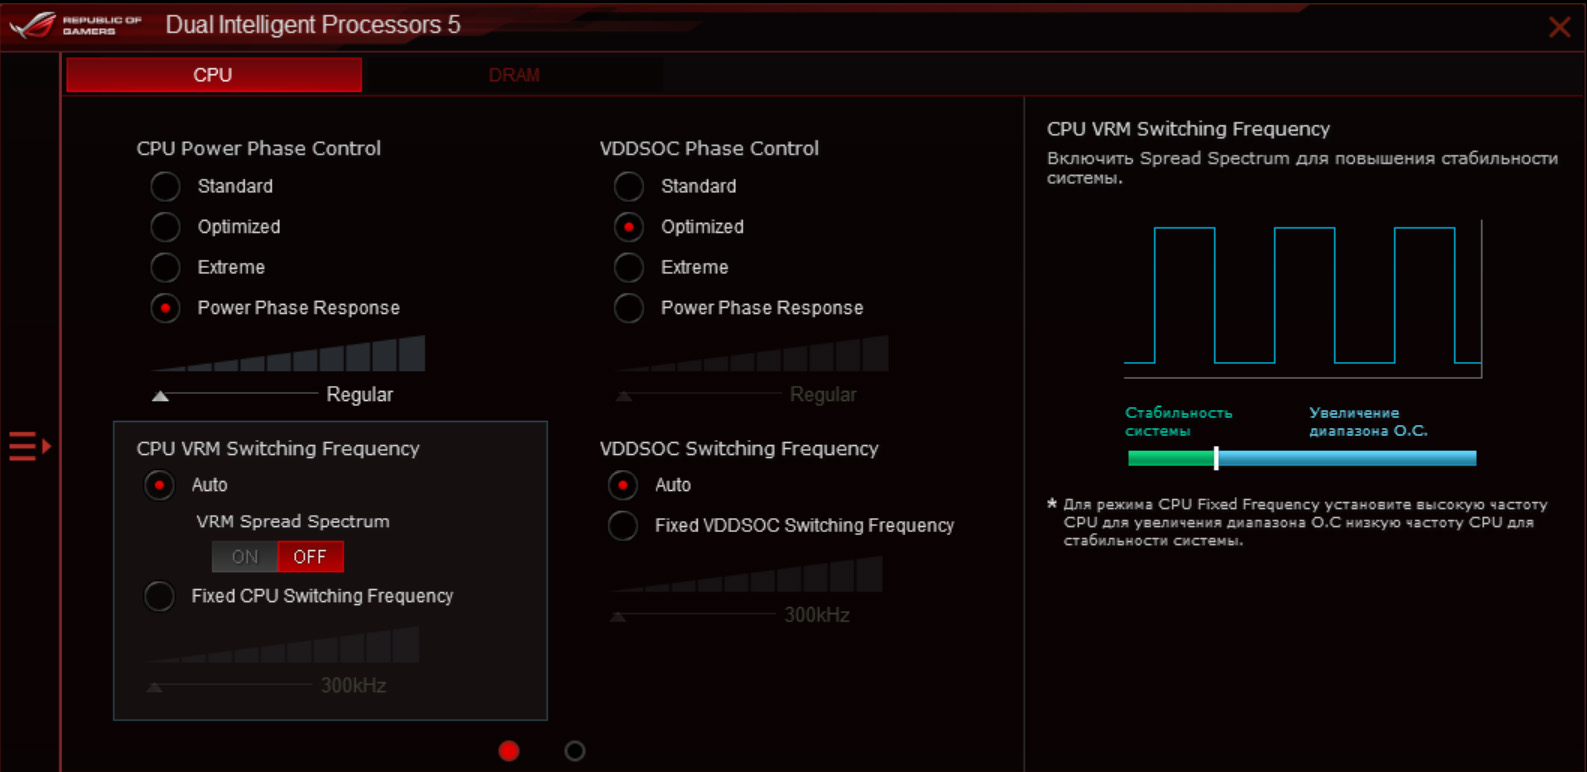Screen dimensions: 1587x772
Task: Open the side menu hamburger arrow icon
Action: pyautogui.click(x=29, y=446)
